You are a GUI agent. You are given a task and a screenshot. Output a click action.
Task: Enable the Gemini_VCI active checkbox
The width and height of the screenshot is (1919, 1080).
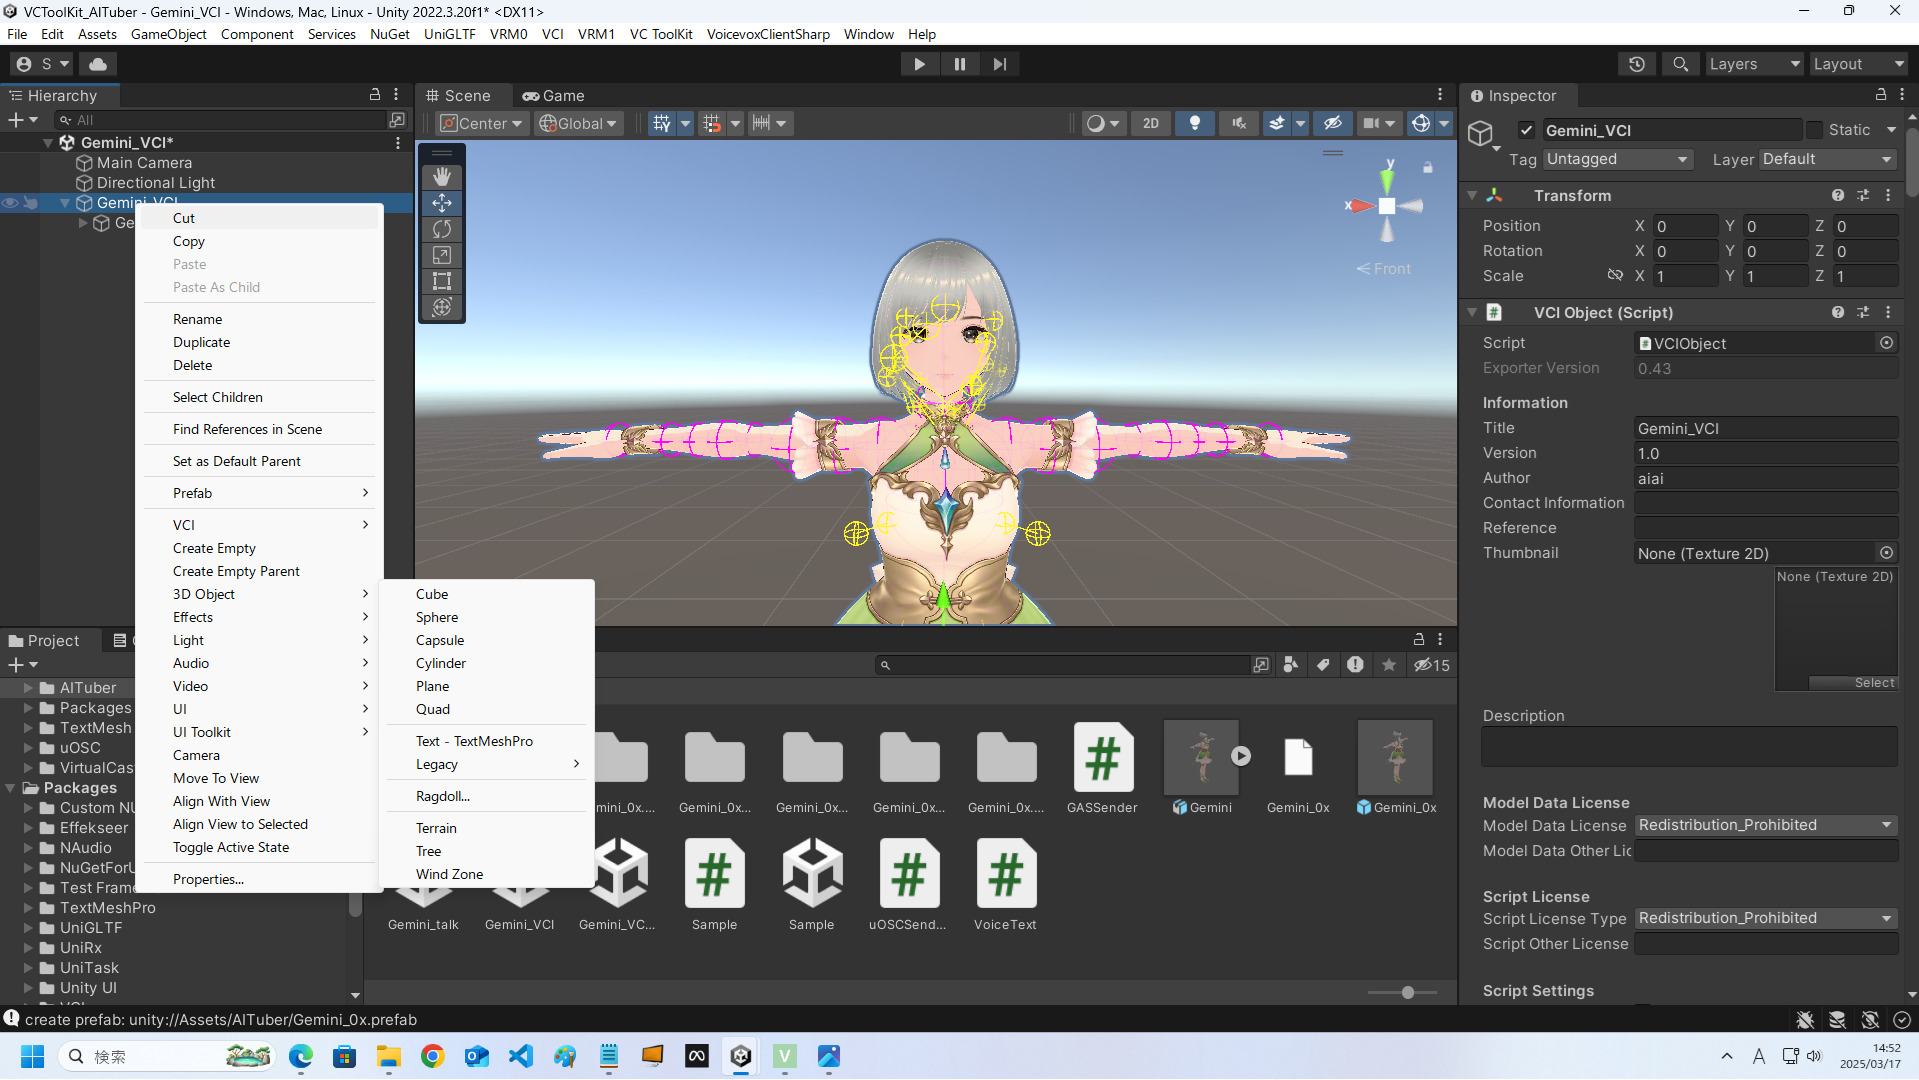click(1526, 130)
